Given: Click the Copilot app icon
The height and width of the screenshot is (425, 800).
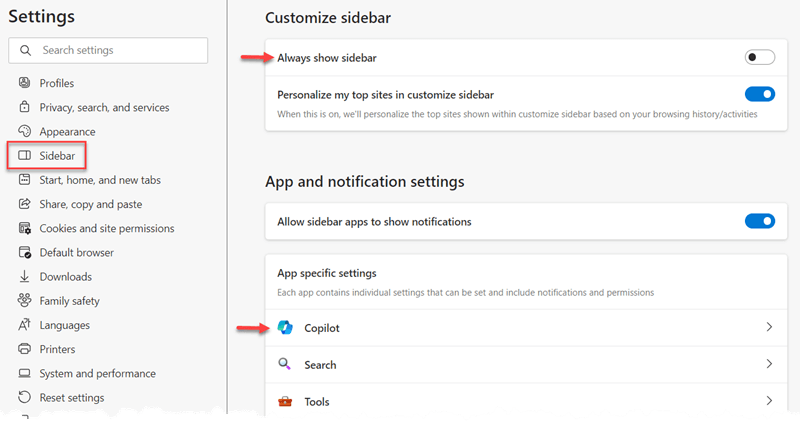Looking at the screenshot, I should [x=286, y=328].
